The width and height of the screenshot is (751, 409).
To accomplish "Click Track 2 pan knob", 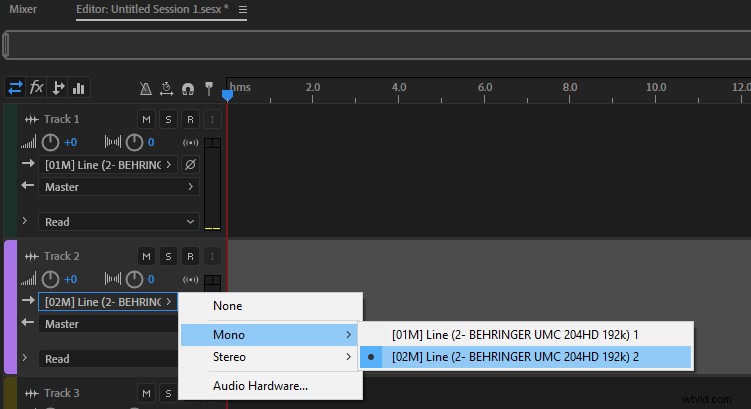I will (134, 279).
